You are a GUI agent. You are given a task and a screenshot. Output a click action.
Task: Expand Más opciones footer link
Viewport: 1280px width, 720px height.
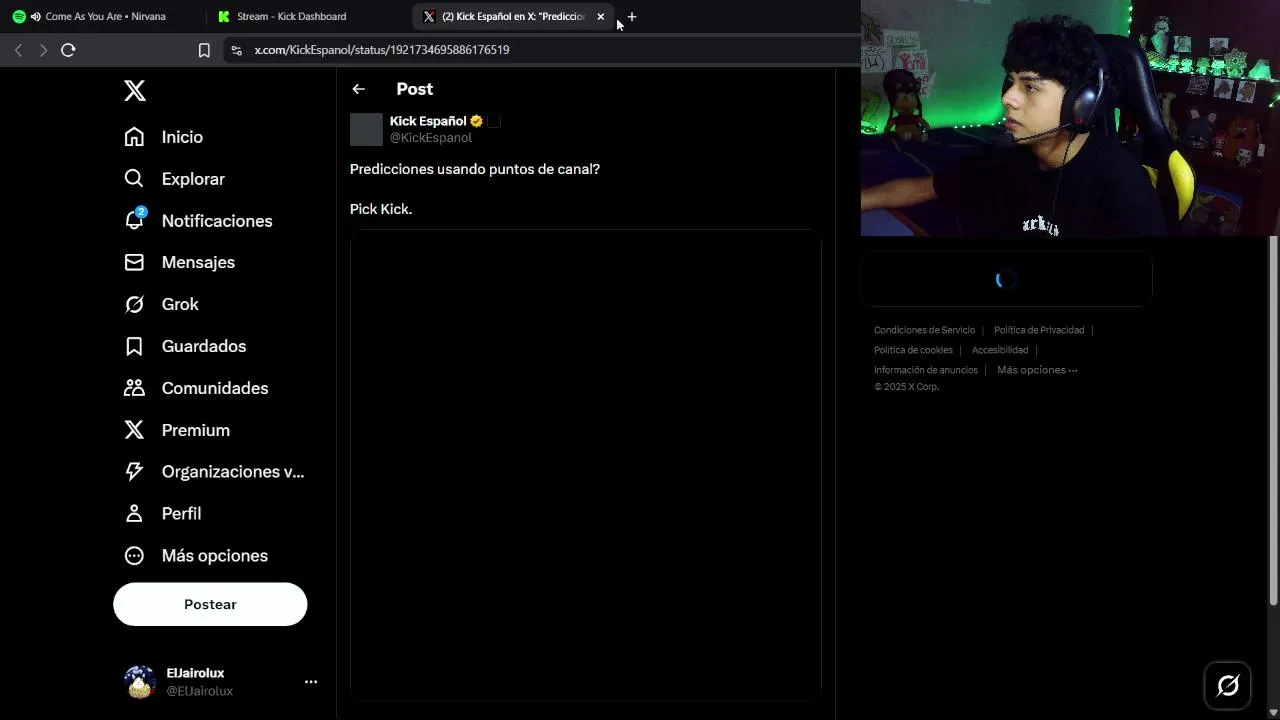pyautogui.click(x=1037, y=370)
